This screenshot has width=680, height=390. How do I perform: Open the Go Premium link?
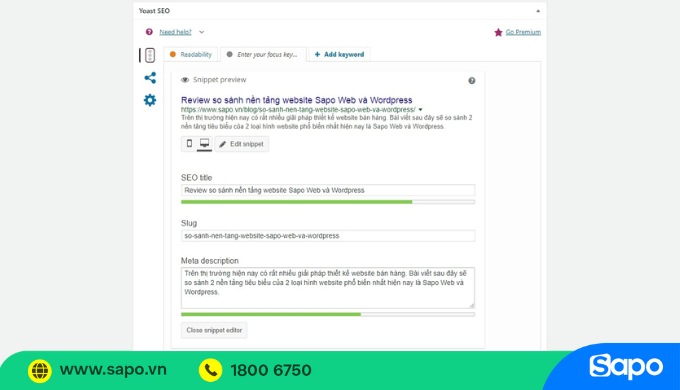[x=523, y=32]
